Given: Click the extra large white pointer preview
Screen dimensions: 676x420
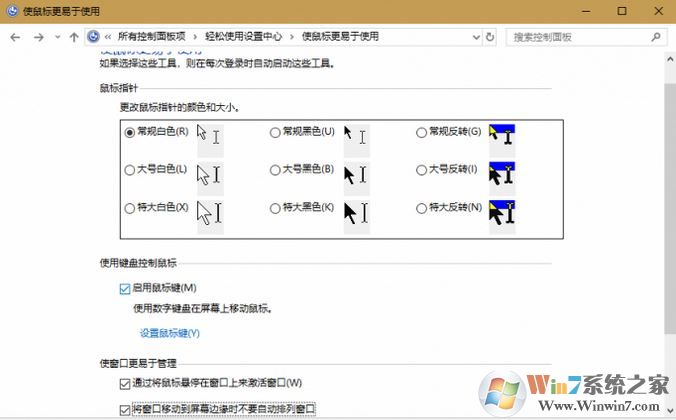Looking at the screenshot, I should click(x=210, y=217).
